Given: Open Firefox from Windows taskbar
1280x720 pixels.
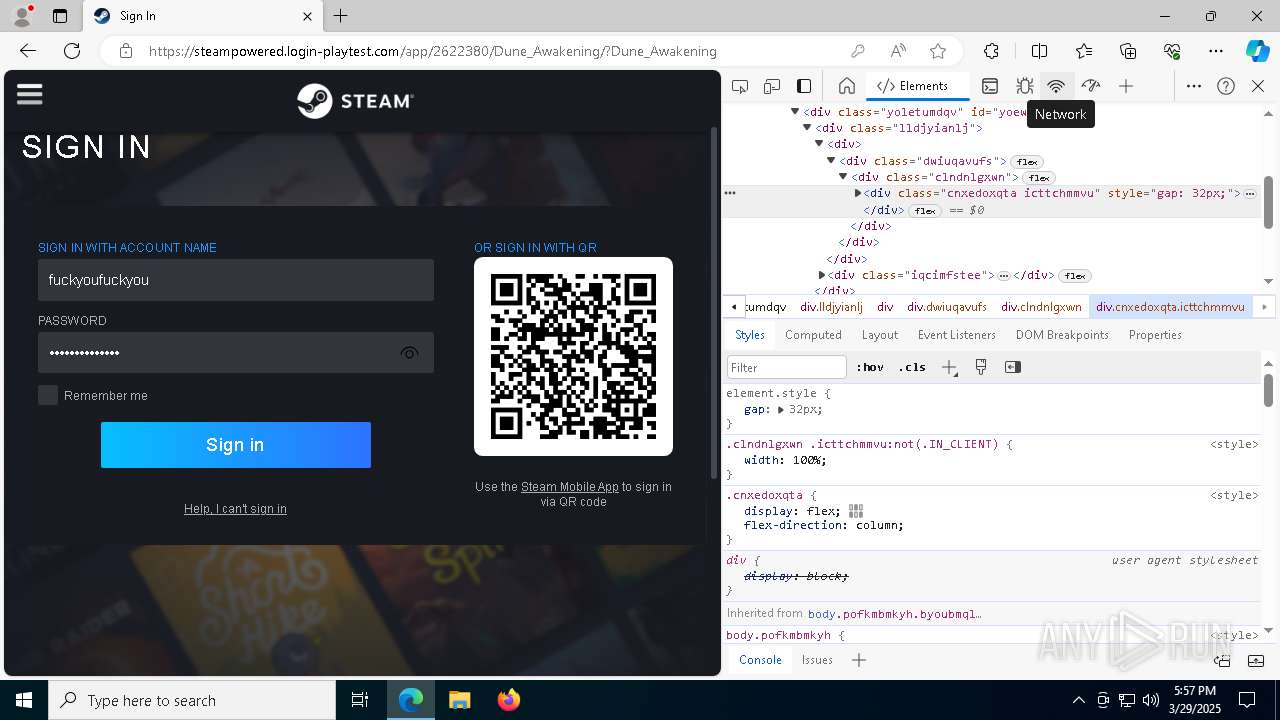Looking at the screenshot, I should [509, 700].
